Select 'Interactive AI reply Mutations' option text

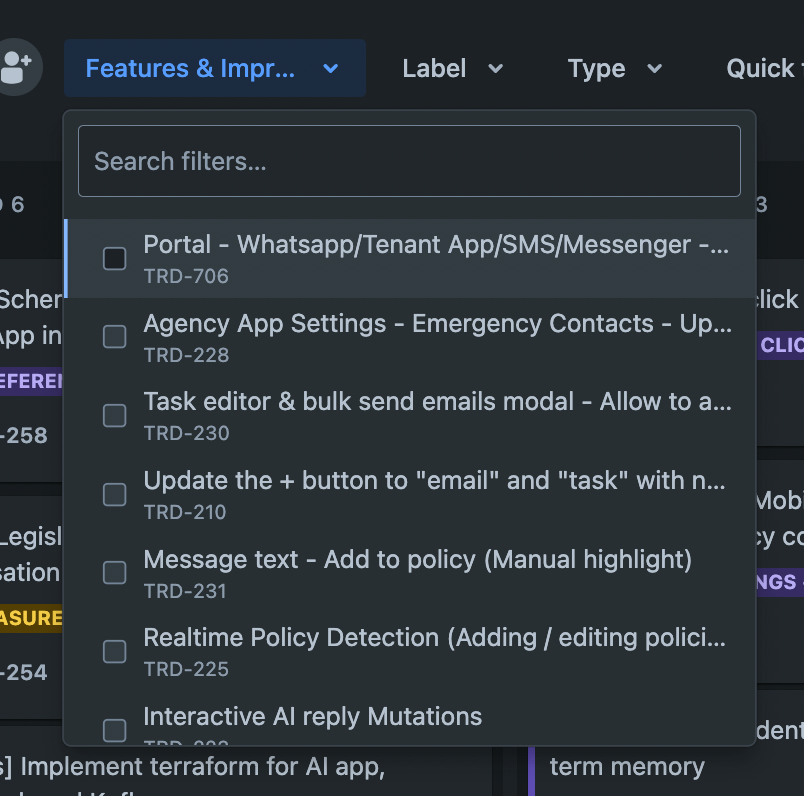coord(313,717)
